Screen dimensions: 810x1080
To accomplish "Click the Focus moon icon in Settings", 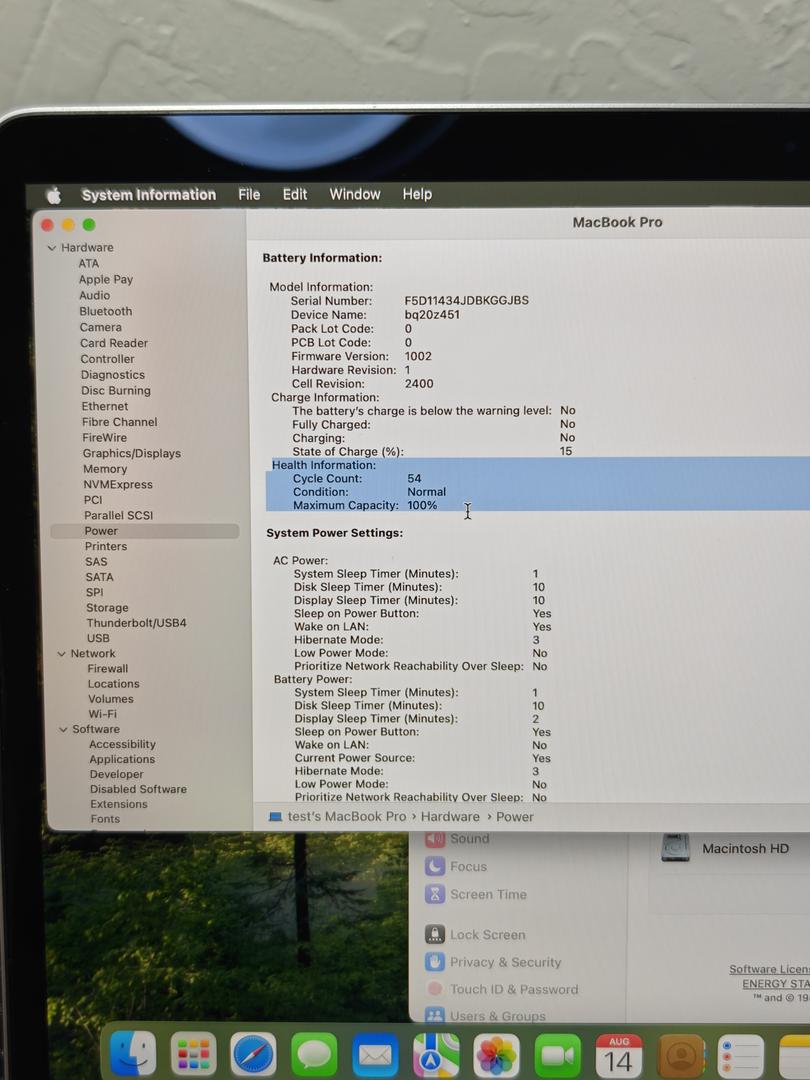I will point(435,866).
